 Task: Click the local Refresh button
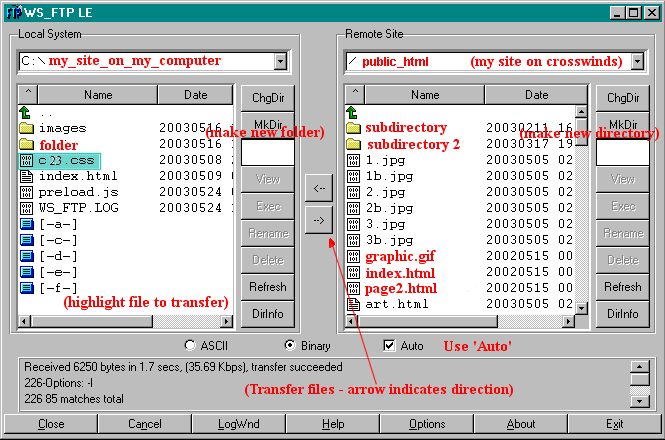tap(268, 287)
